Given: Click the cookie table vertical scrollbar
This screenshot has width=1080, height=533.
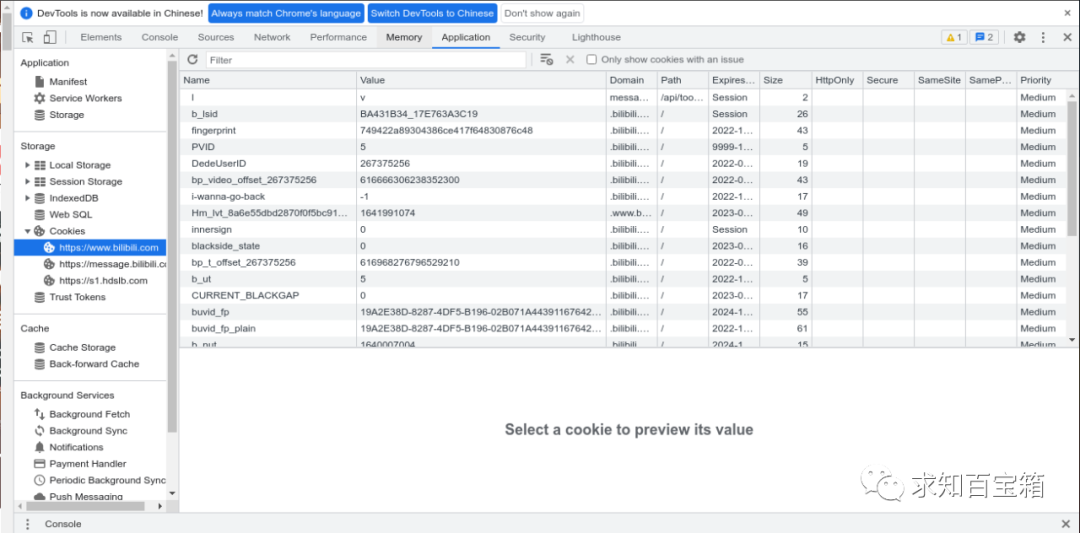Looking at the screenshot, I should point(1072,167).
